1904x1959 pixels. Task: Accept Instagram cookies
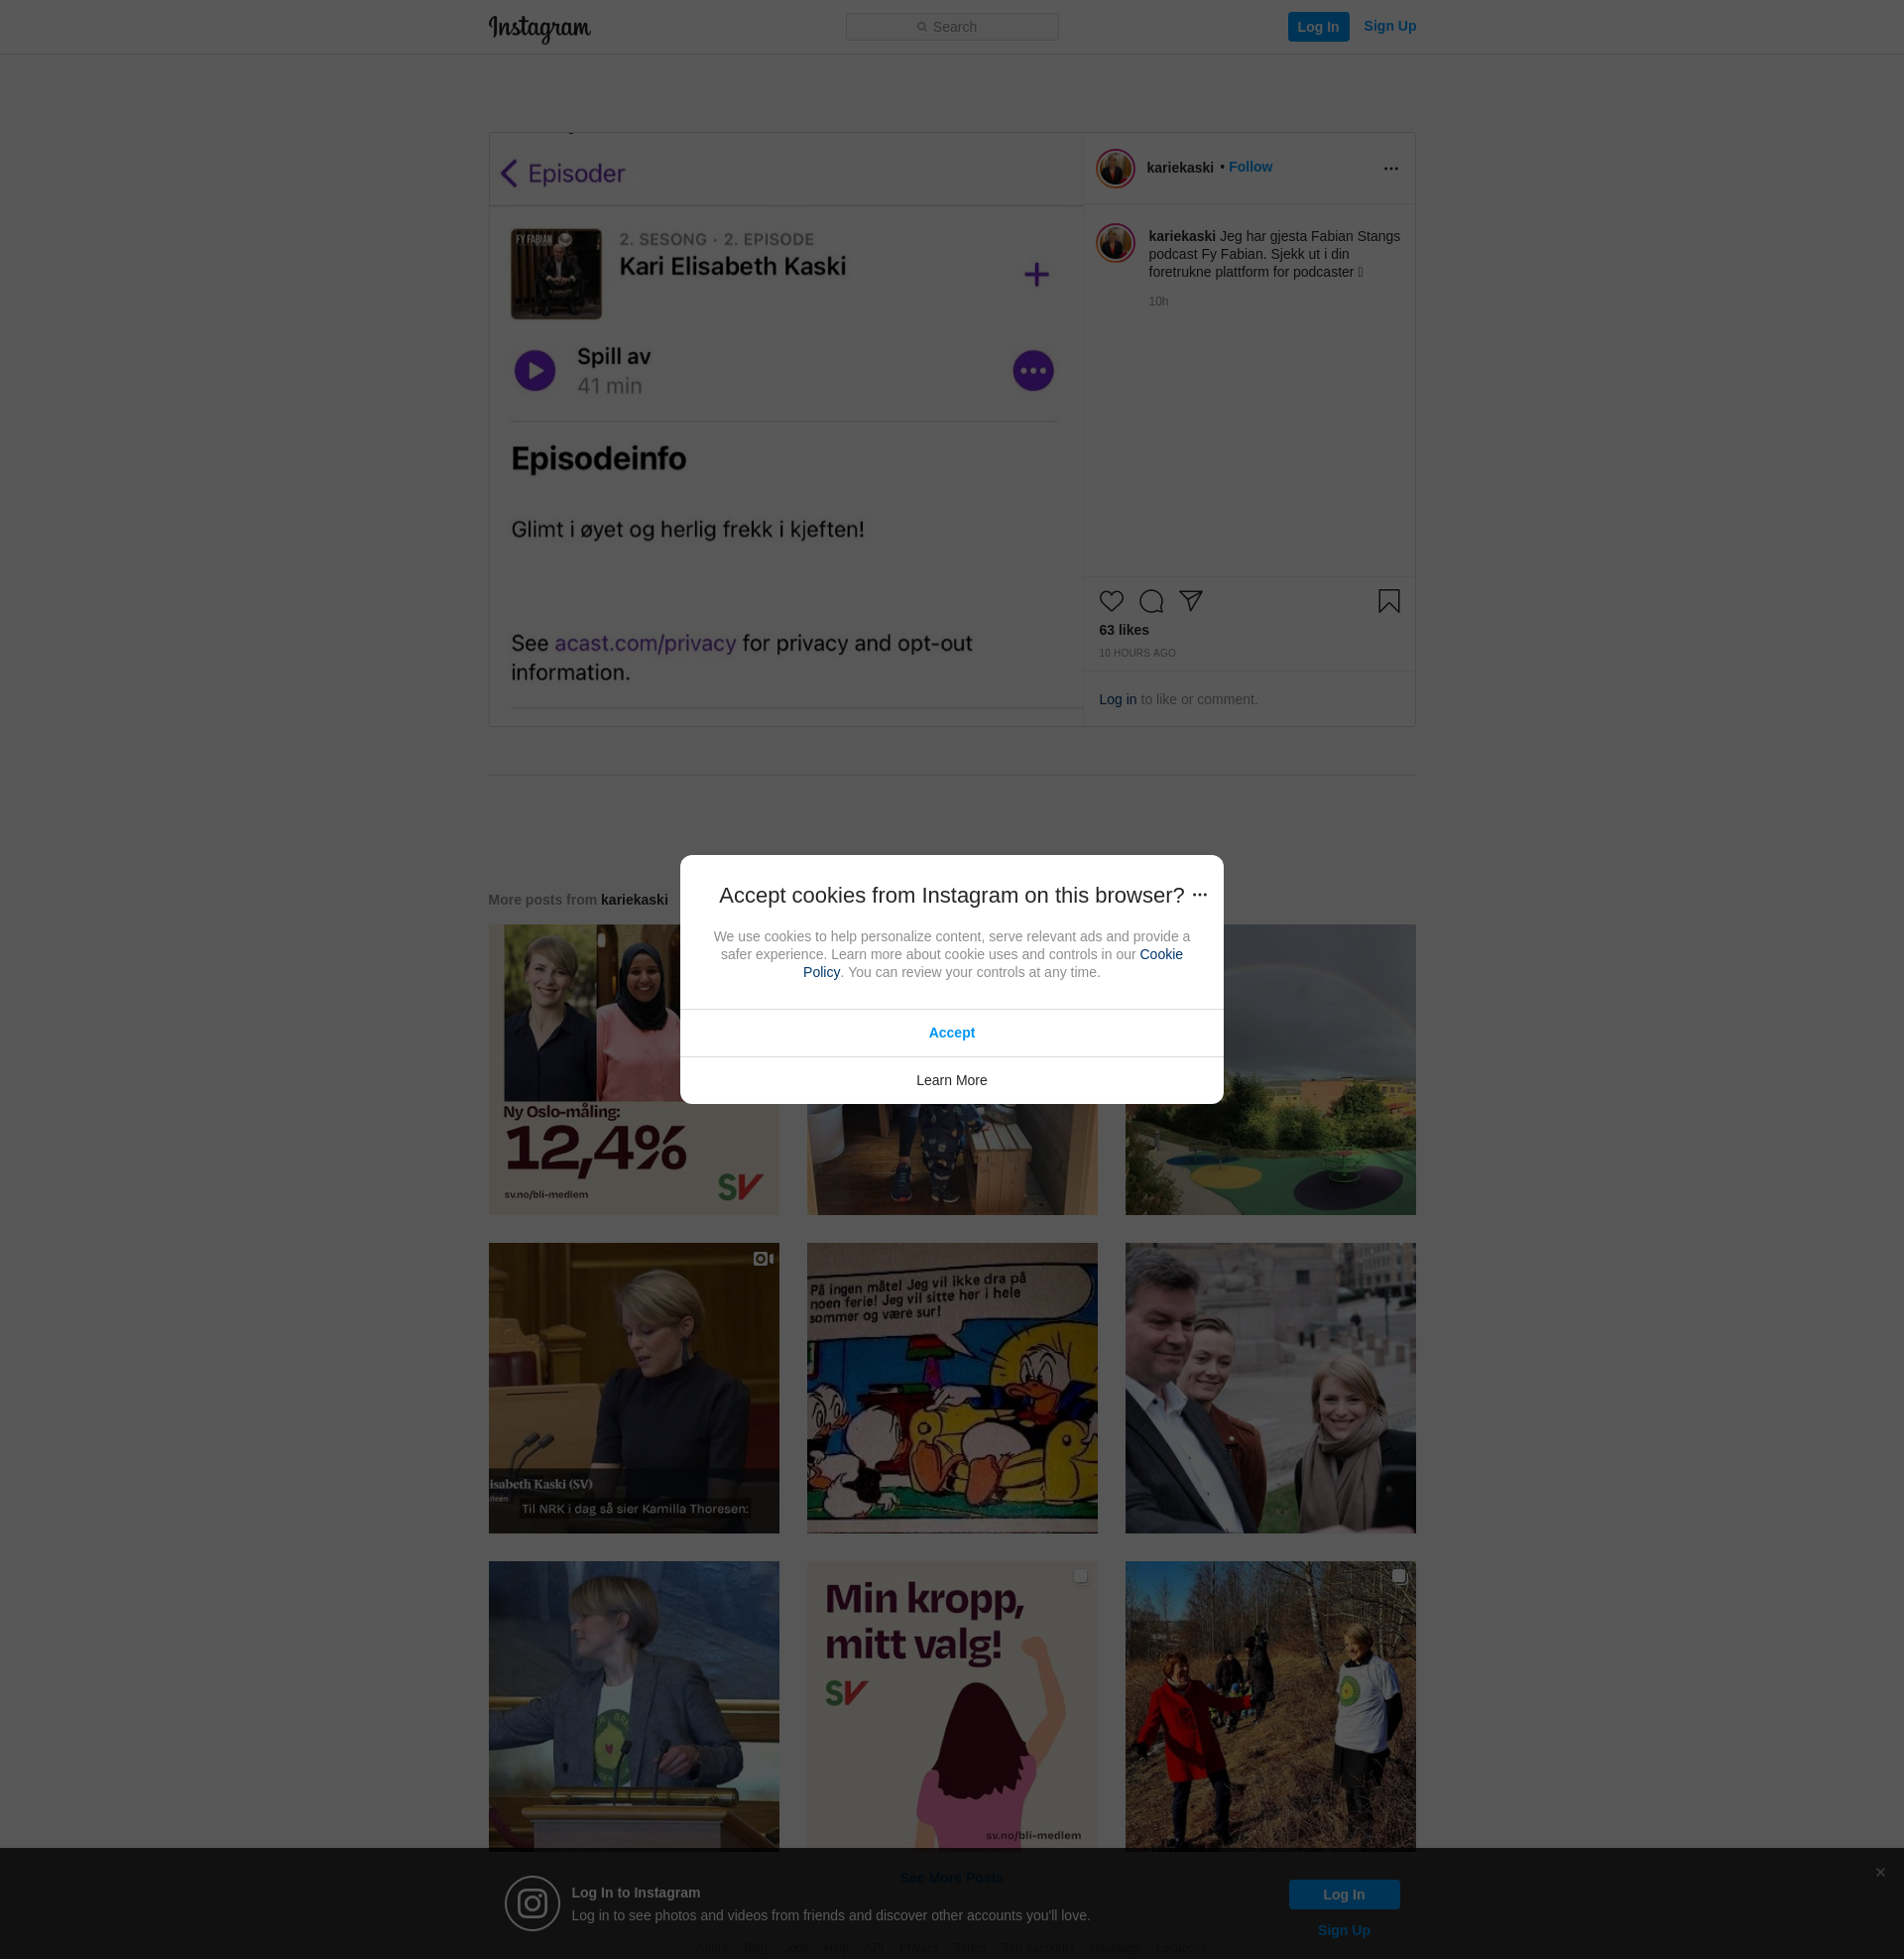point(951,1033)
